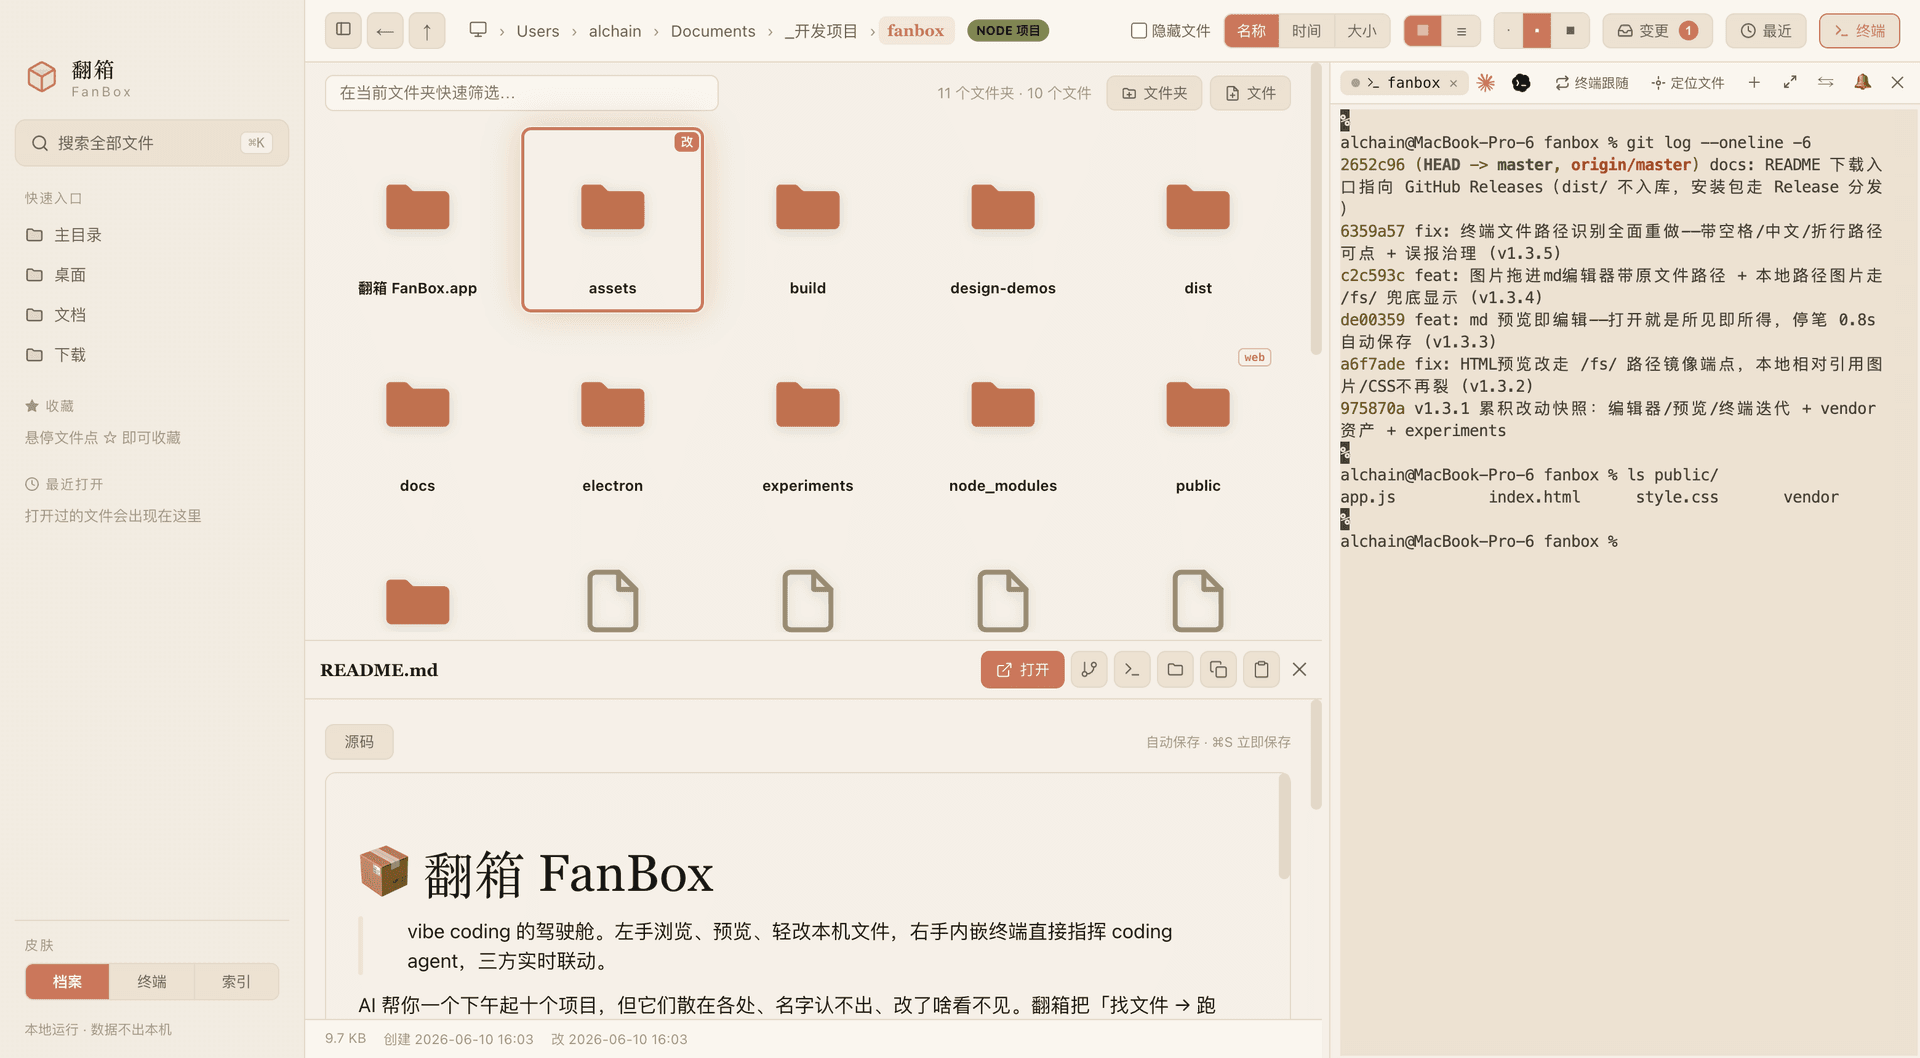Go to 文档 in sidebar
The image size is (1920, 1058).
tap(152, 315)
